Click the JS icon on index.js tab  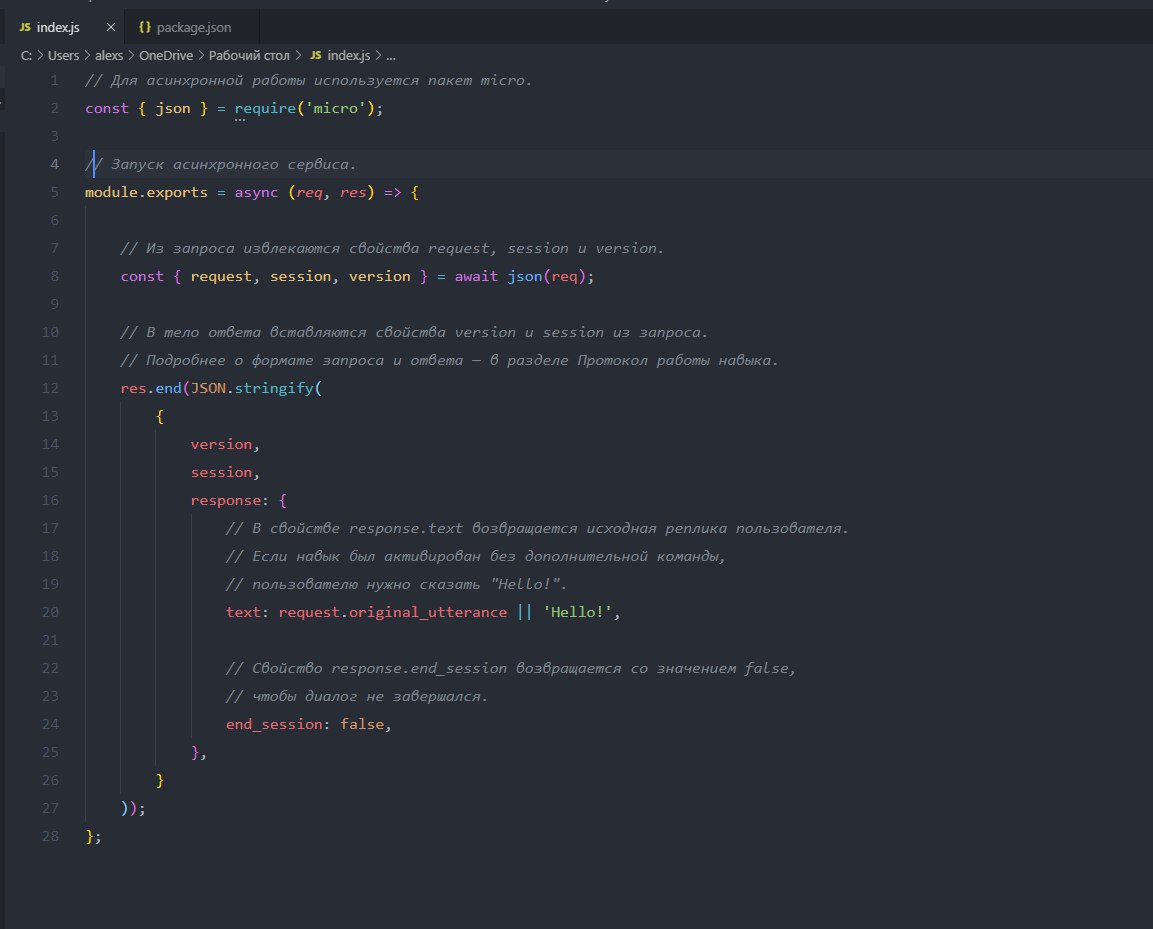[x=25, y=27]
